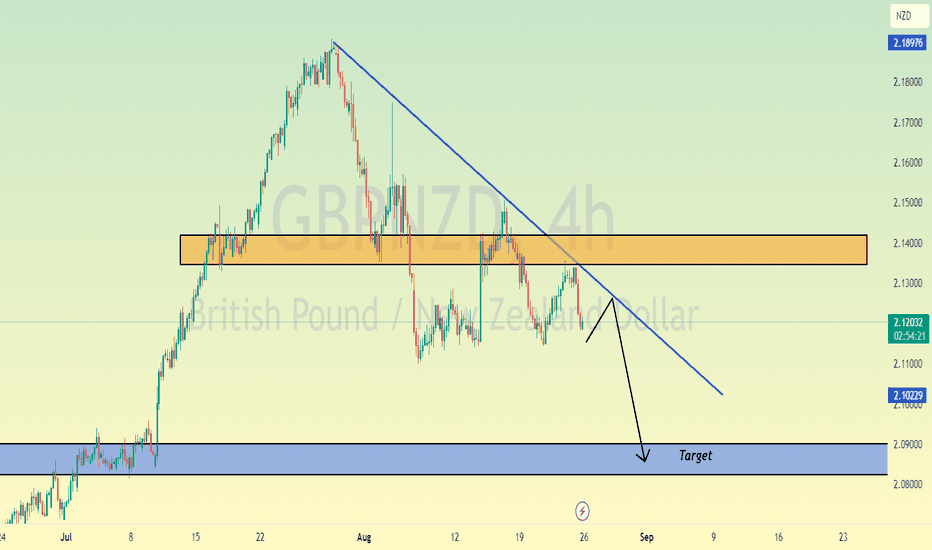This screenshot has height=550, width=932.
Task: Click the 2.14000 price axis value
Action: (x=908, y=243)
